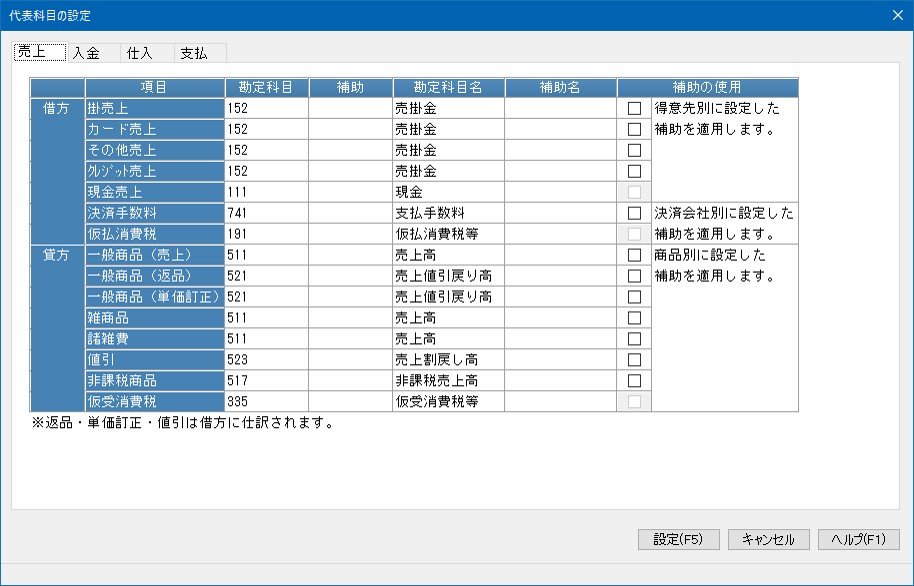Viewport: 914px width, 586px height.
Task: Open help with ヘルプ(F1) button
Action: coord(858,539)
